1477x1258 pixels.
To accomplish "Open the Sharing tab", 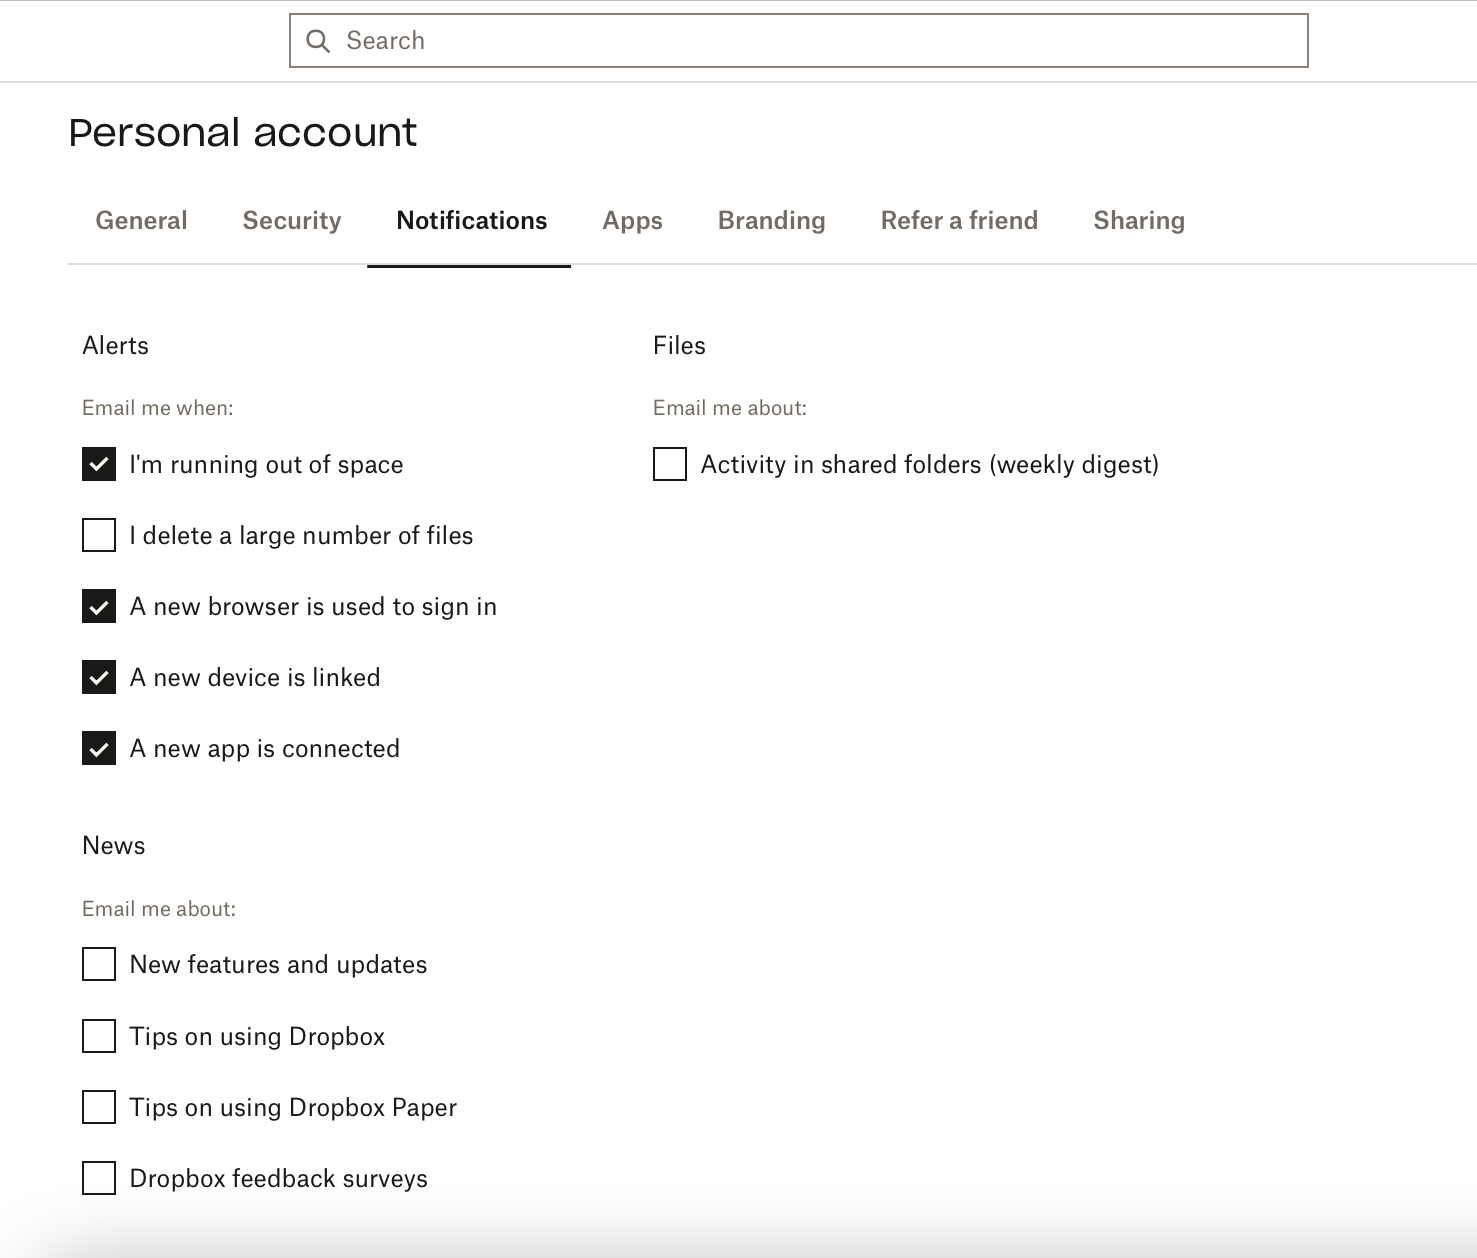I will coord(1139,220).
